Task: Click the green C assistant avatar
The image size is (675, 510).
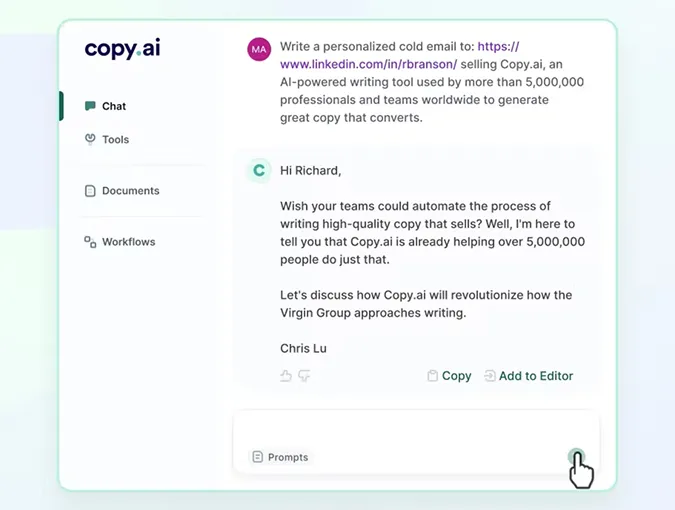Action: point(259,170)
